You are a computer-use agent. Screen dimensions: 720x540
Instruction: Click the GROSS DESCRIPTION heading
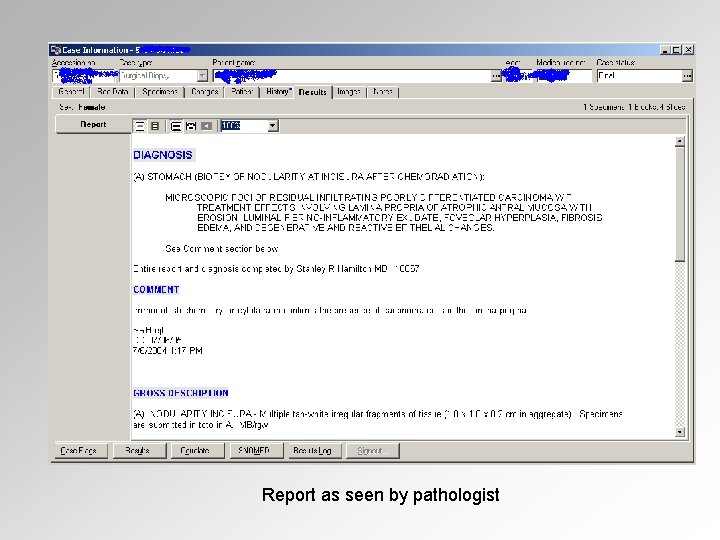coord(181,393)
